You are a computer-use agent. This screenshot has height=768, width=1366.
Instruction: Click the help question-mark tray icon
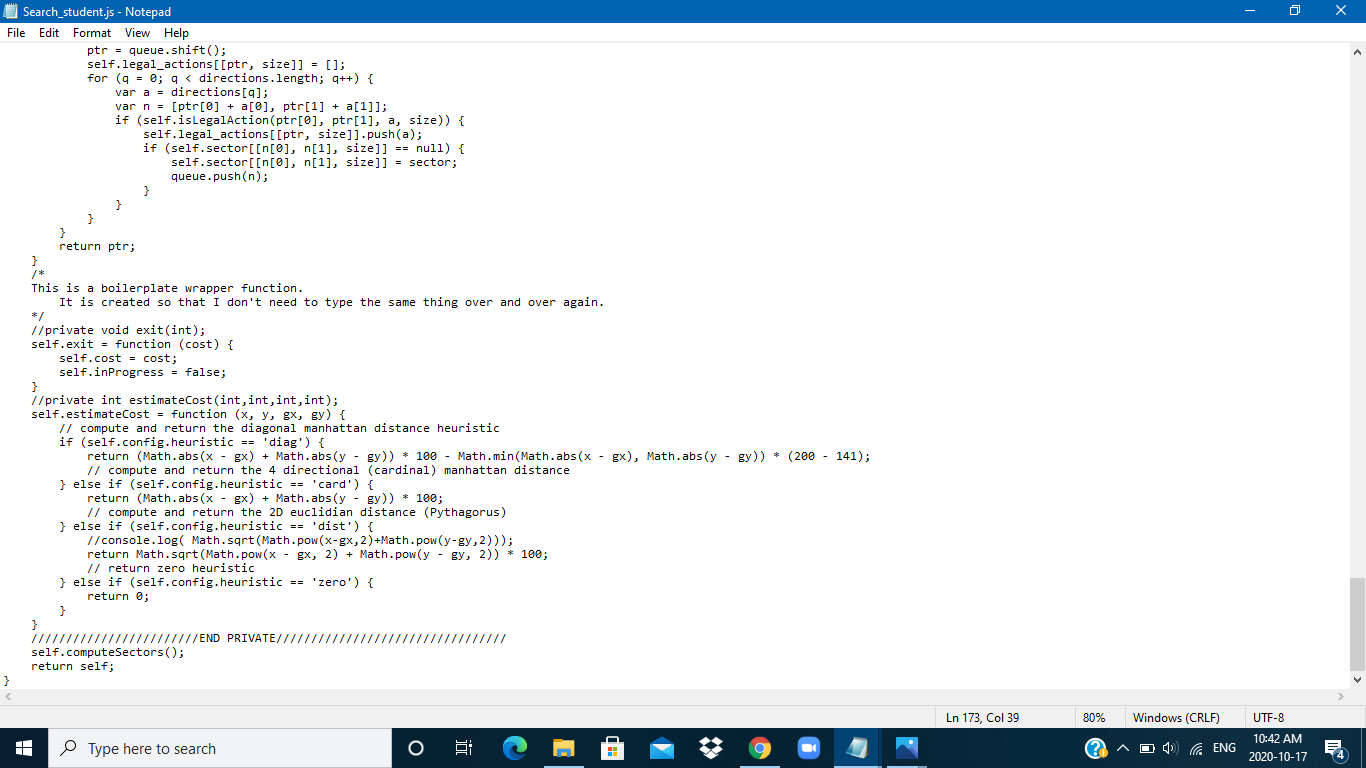coord(1096,748)
